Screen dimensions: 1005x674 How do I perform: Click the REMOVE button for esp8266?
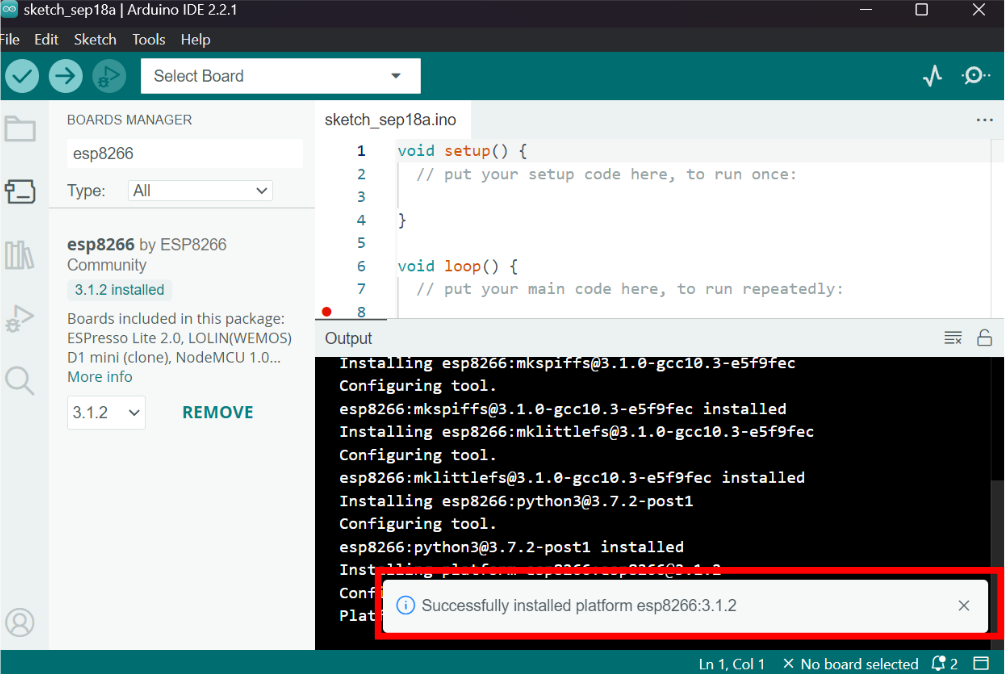tap(217, 412)
